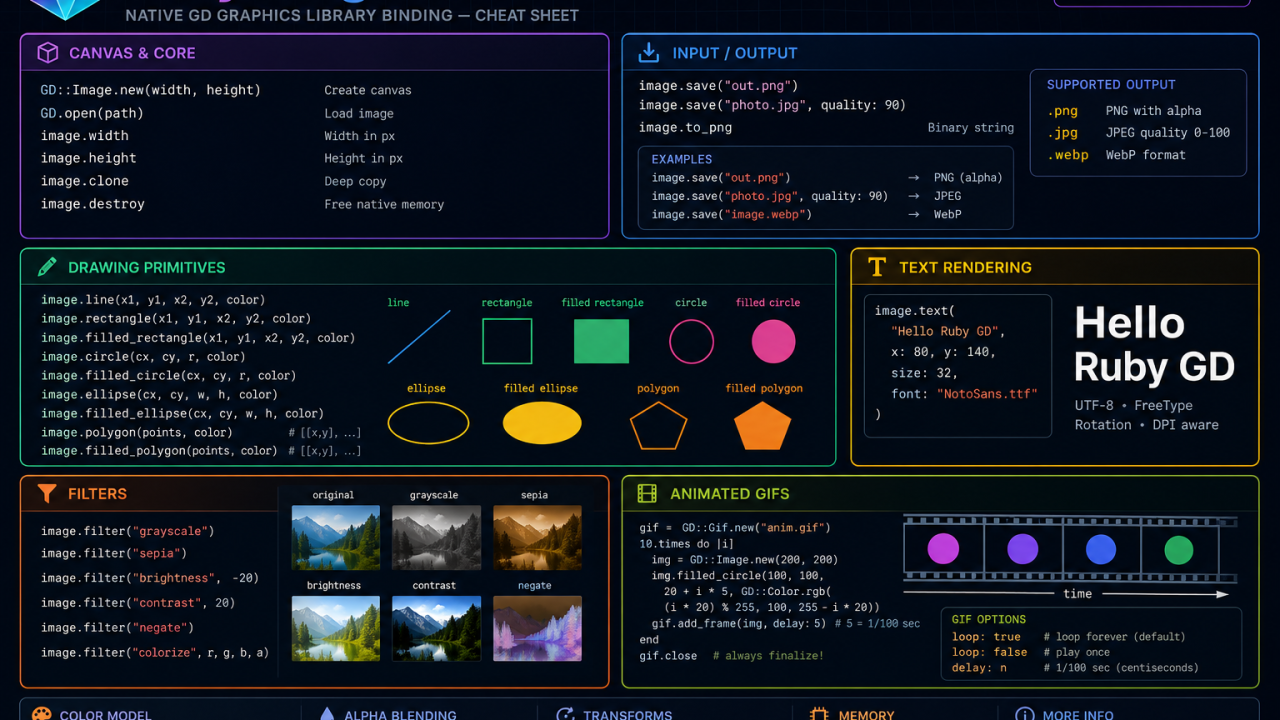Click the green outlined rectangle sample

tap(507, 341)
